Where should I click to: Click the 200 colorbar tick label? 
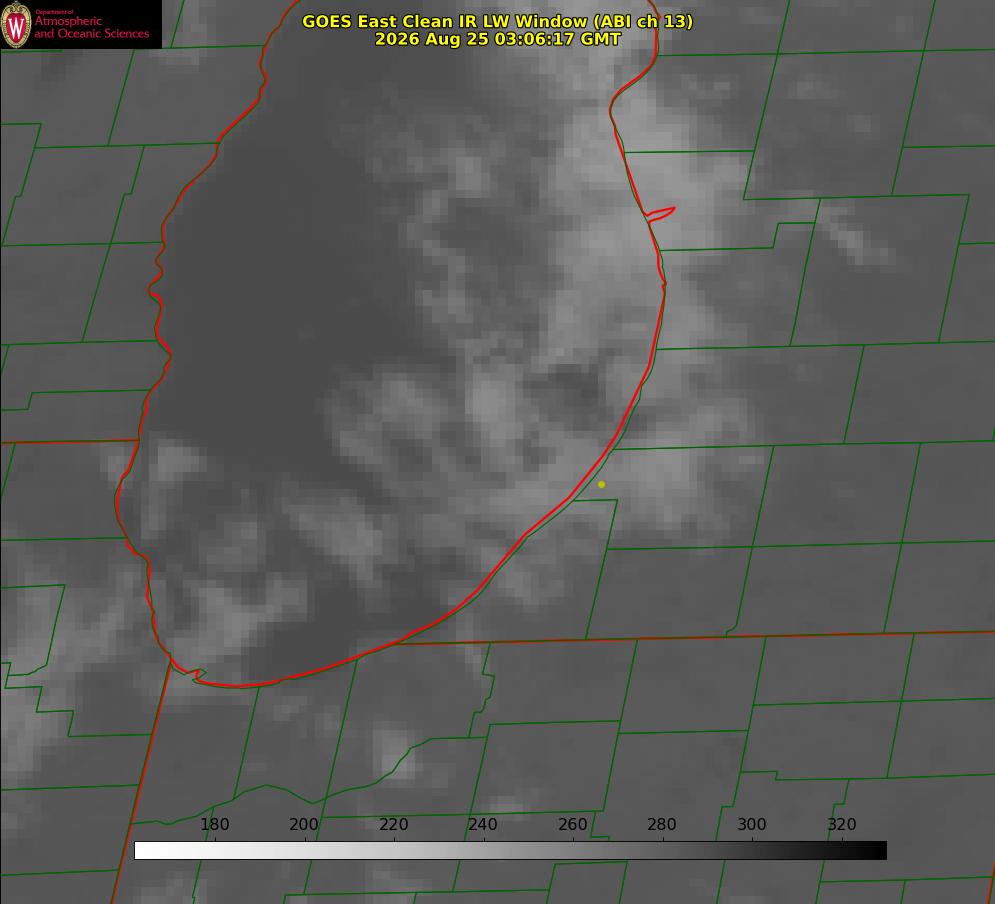(304, 824)
